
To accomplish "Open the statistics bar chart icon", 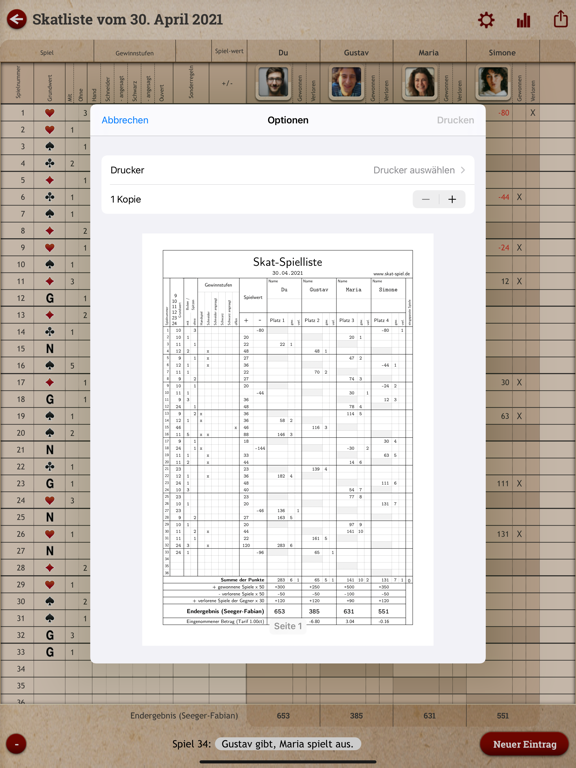I will click(x=523, y=20).
